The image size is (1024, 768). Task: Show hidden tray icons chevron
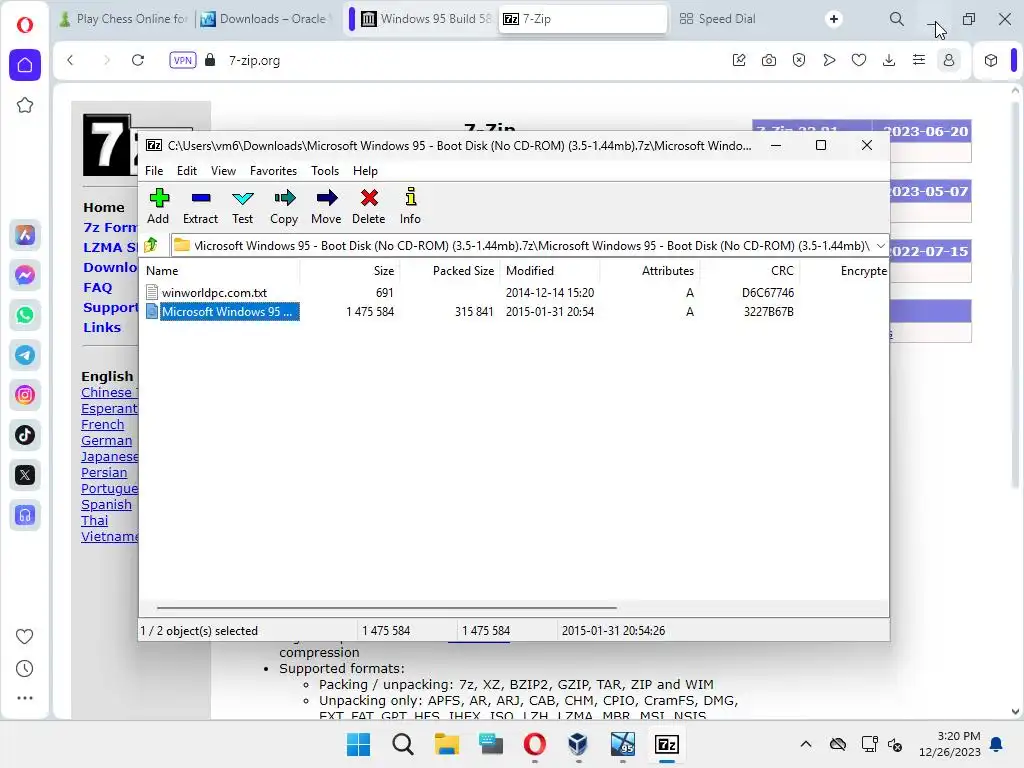(806, 744)
